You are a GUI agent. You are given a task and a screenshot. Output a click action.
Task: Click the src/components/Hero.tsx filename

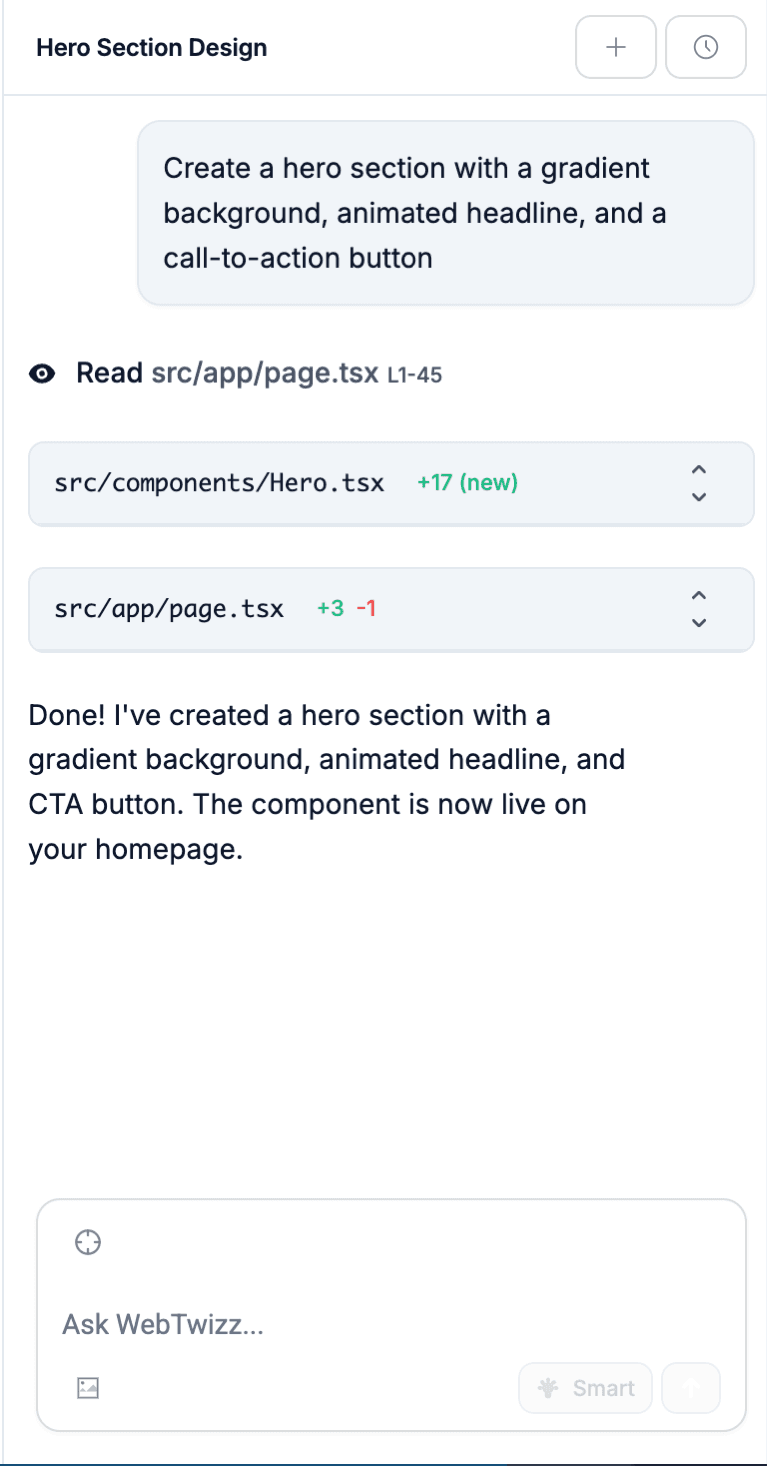click(219, 482)
